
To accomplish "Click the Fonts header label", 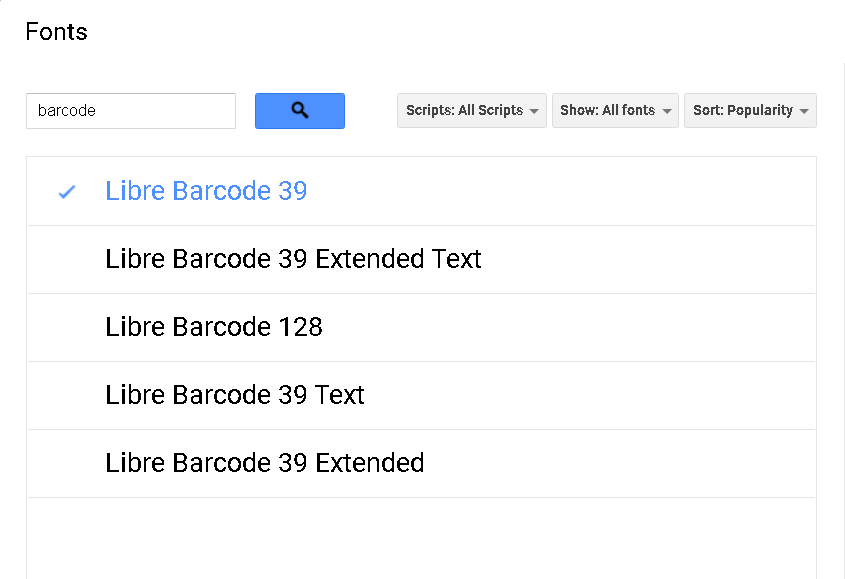I will coord(56,32).
